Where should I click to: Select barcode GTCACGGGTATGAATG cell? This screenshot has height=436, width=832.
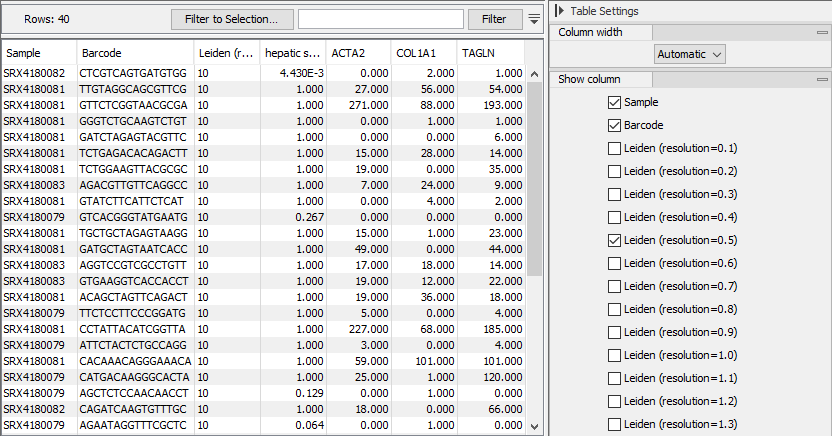[135, 217]
